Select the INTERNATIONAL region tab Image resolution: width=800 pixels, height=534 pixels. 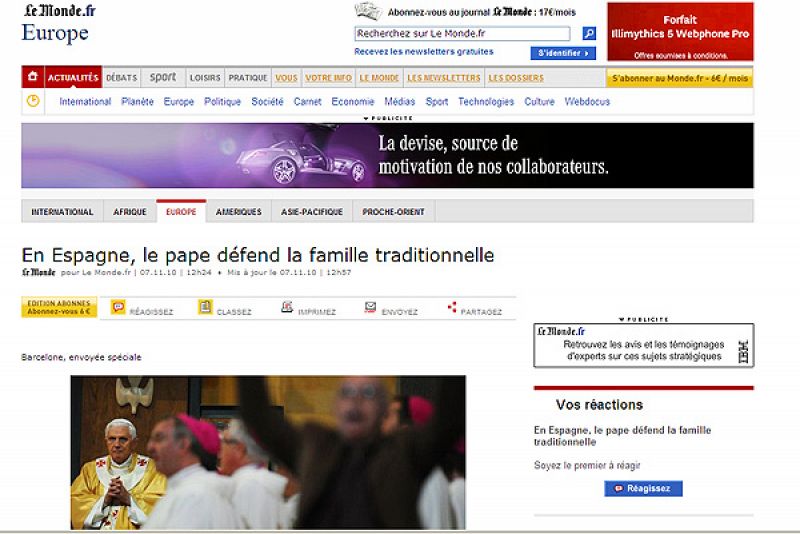tap(62, 212)
